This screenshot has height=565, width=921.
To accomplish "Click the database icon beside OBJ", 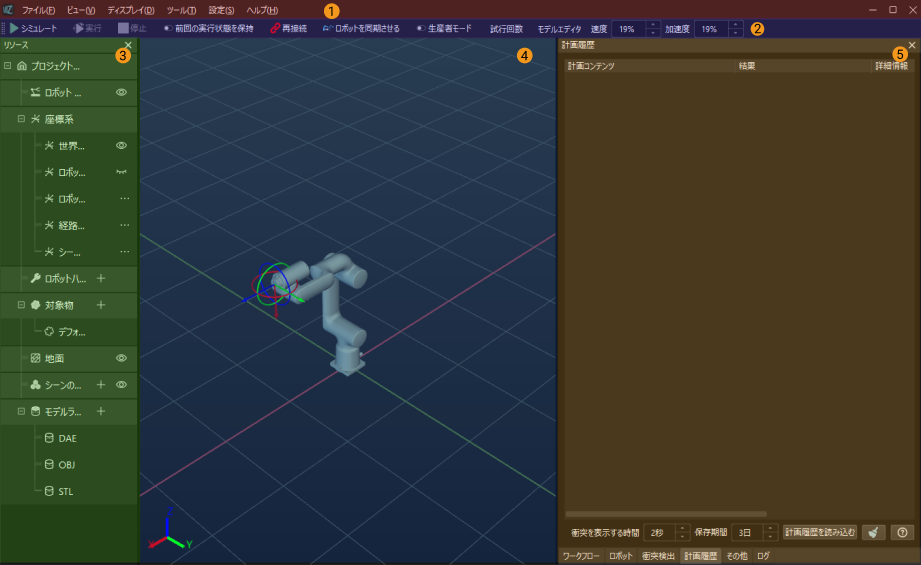I will click(49, 465).
